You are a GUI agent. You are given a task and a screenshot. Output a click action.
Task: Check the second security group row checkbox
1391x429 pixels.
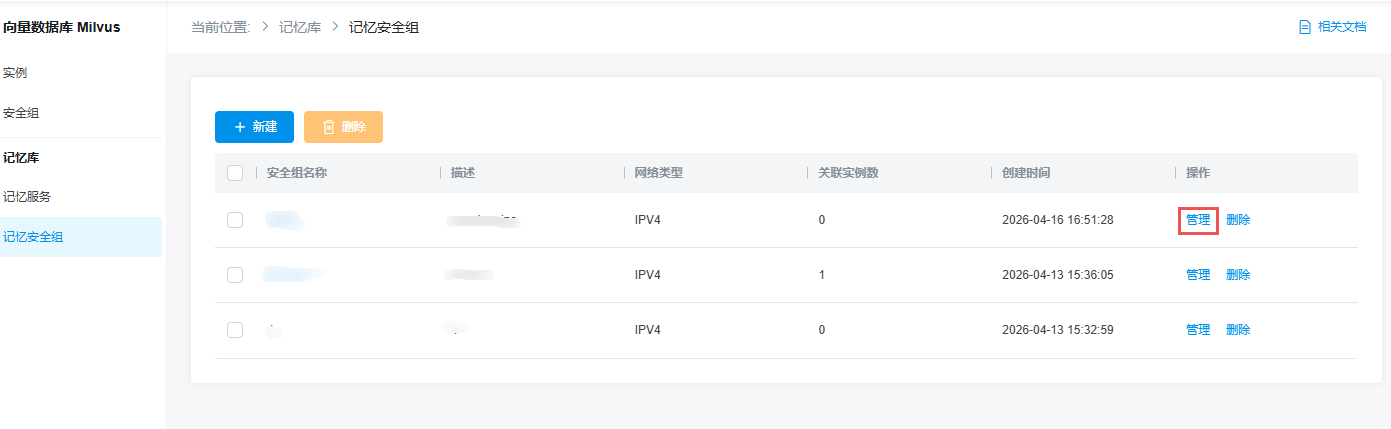(x=235, y=275)
